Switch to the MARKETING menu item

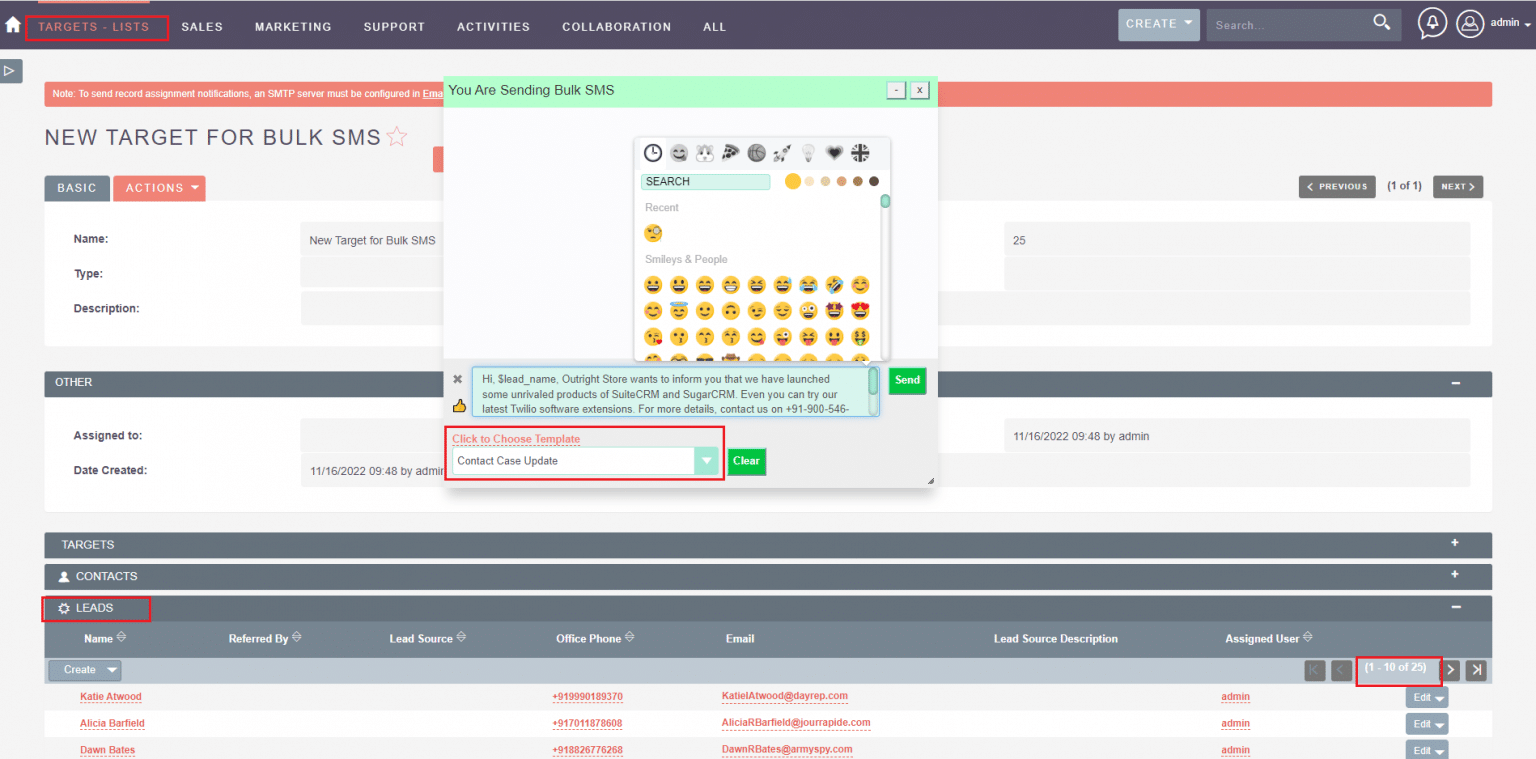tap(292, 27)
